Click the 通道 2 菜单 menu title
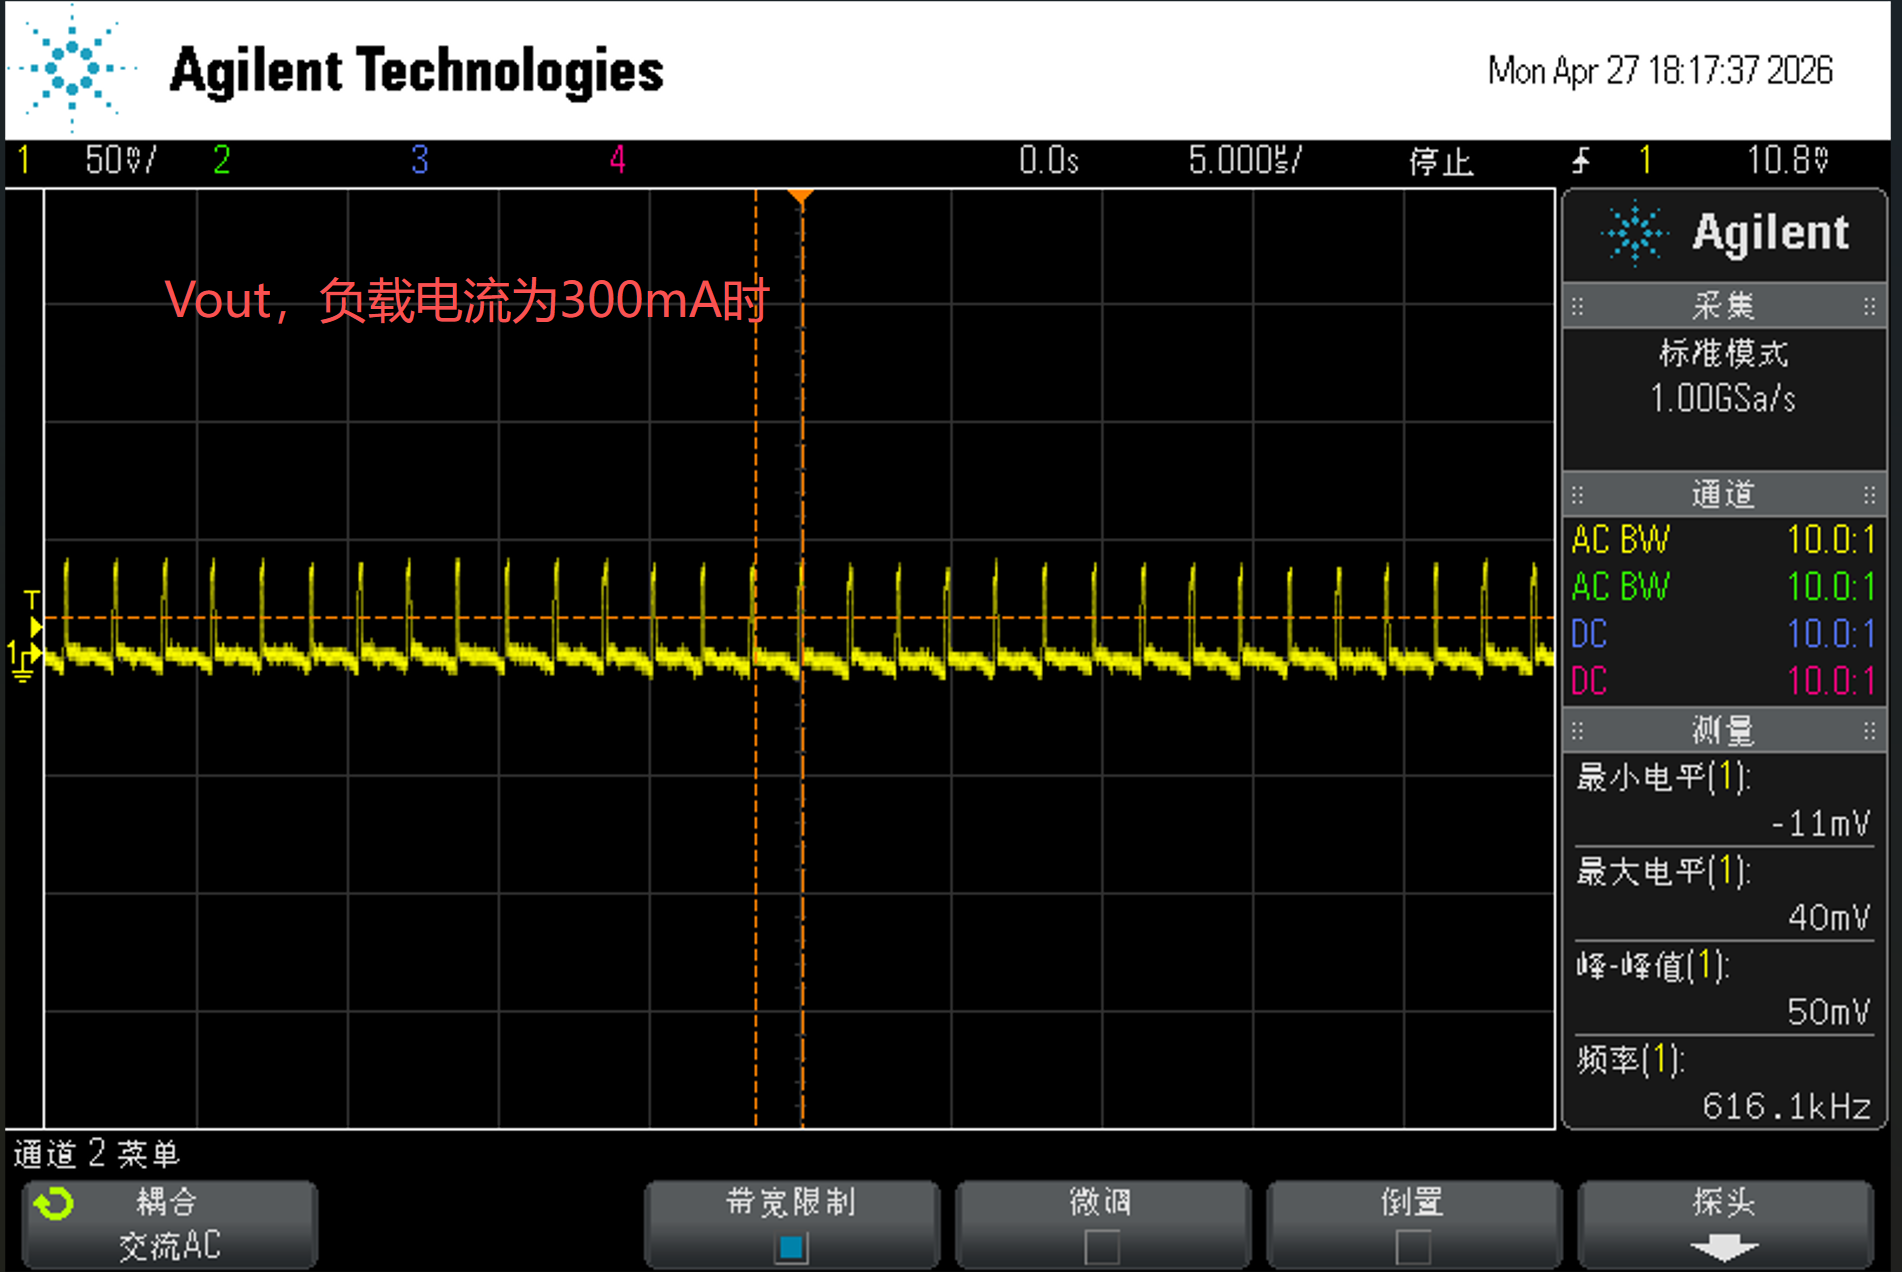Image resolution: width=1902 pixels, height=1272 pixels. pos(97,1154)
